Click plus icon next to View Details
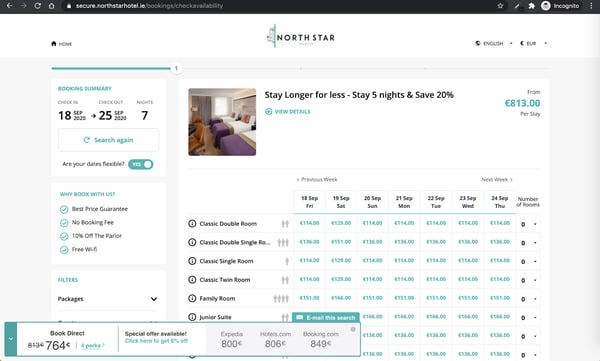The image size is (600, 361). (269, 111)
